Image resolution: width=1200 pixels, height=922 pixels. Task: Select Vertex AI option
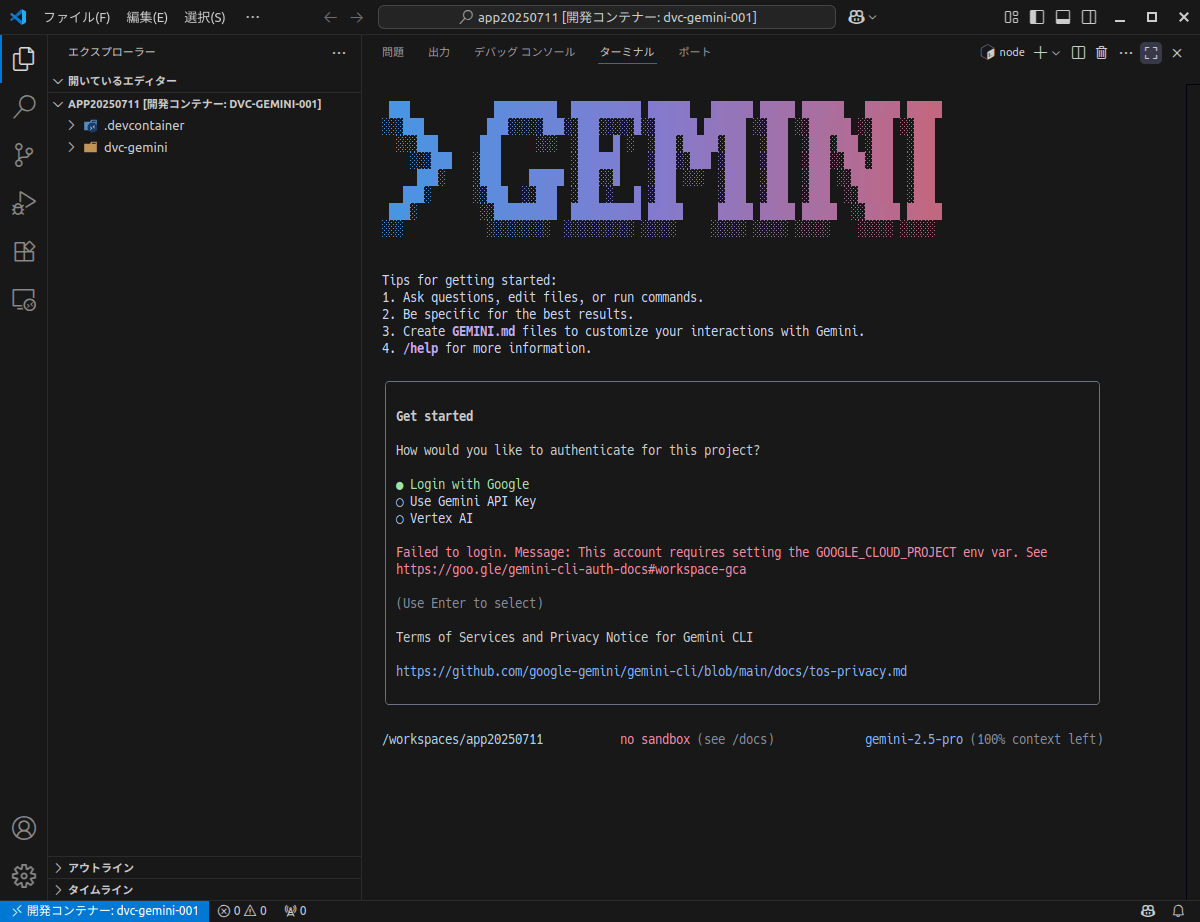coord(434,518)
